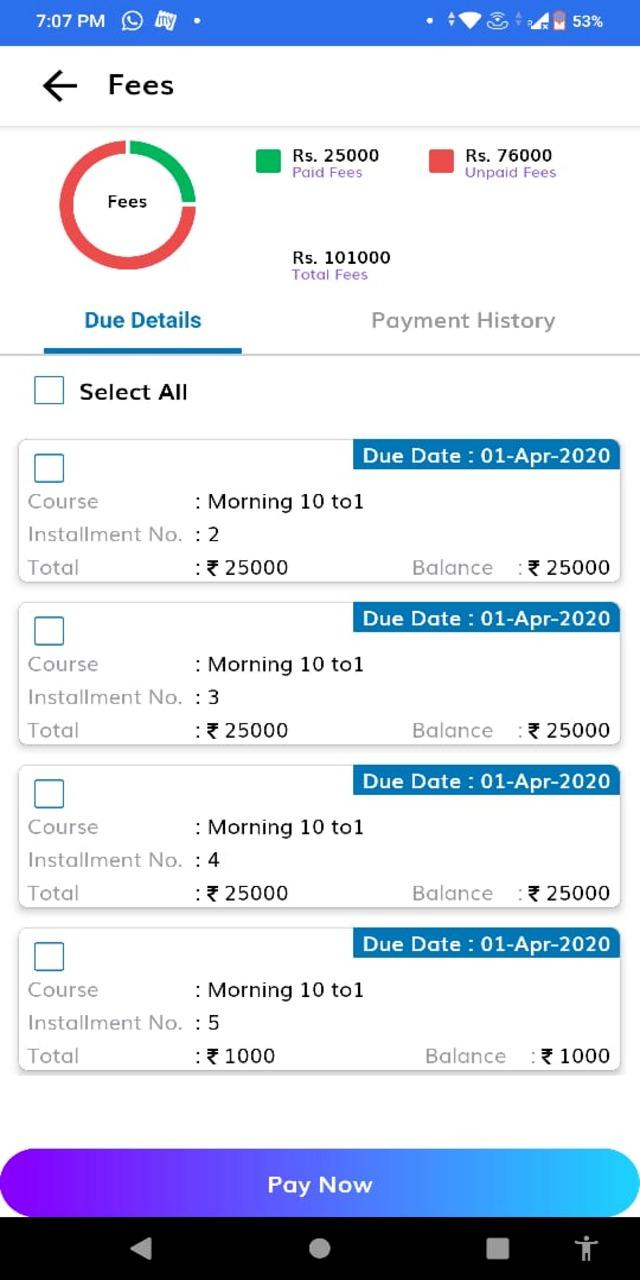
Task: Open the recent apps square button
Action: pos(497,1248)
